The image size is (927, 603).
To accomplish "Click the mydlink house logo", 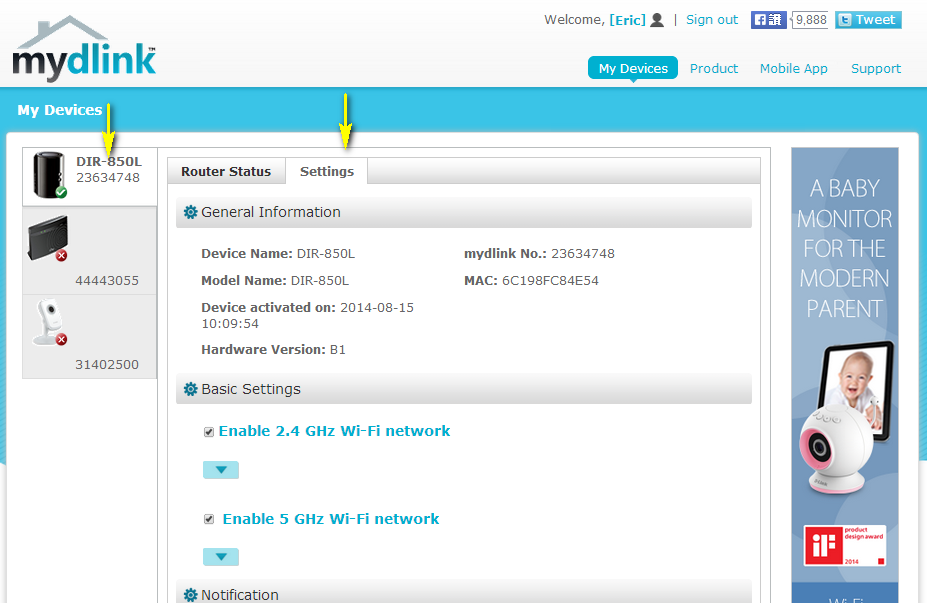I will click(84, 49).
